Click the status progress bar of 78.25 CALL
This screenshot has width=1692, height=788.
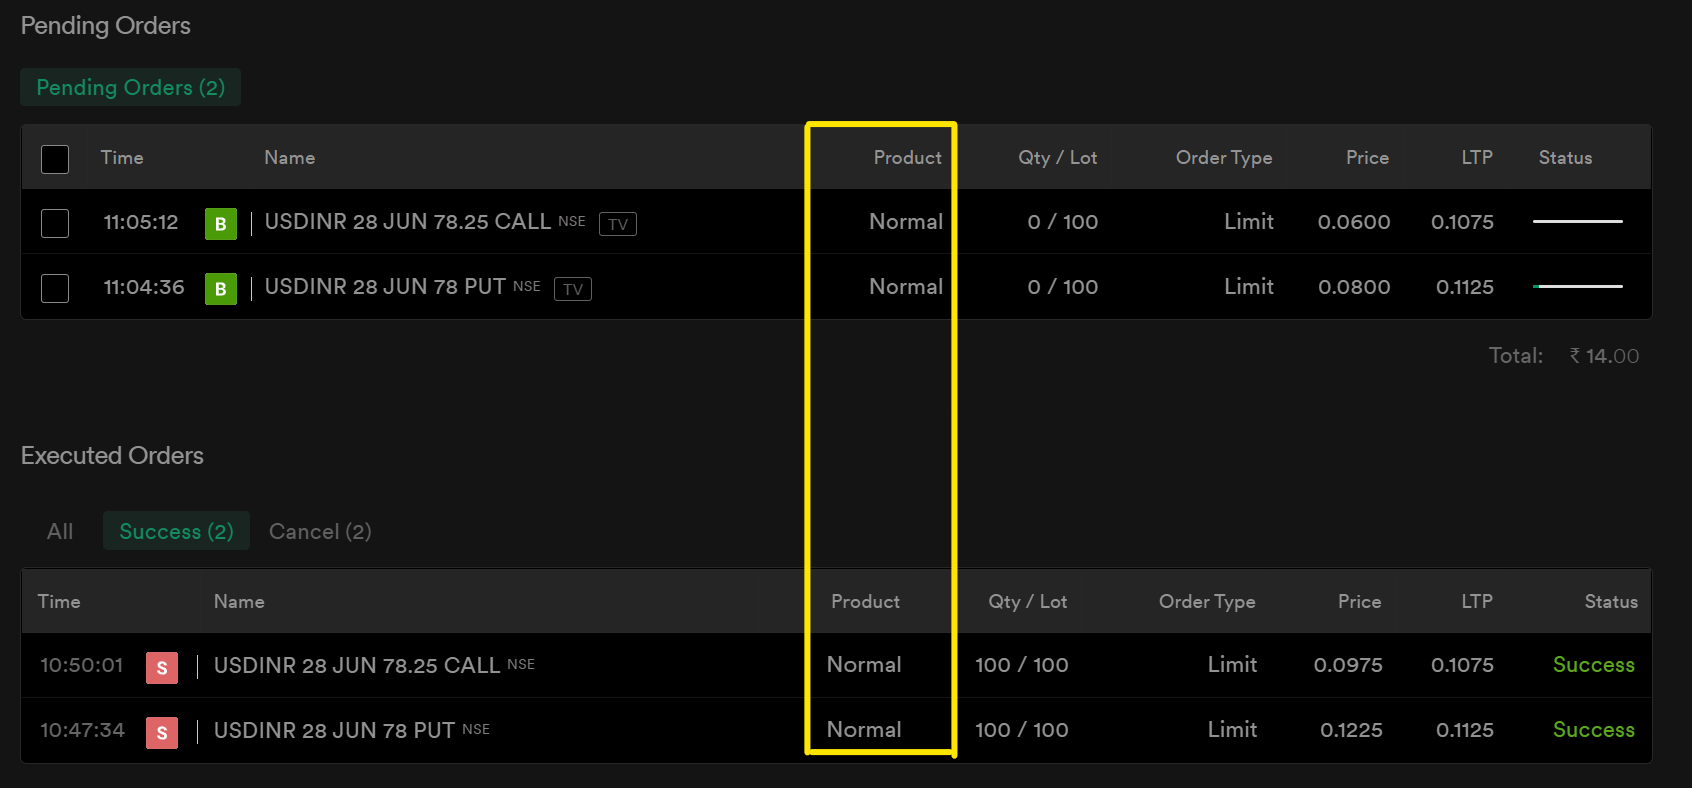point(1578,221)
